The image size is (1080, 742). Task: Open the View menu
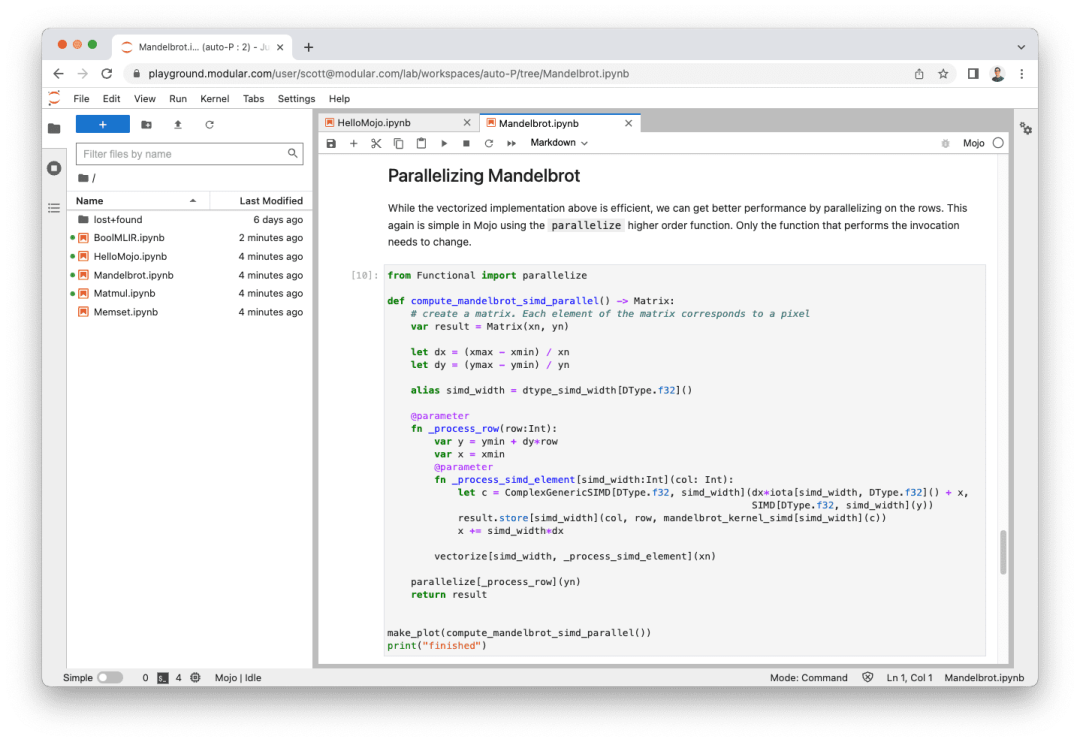(145, 99)
